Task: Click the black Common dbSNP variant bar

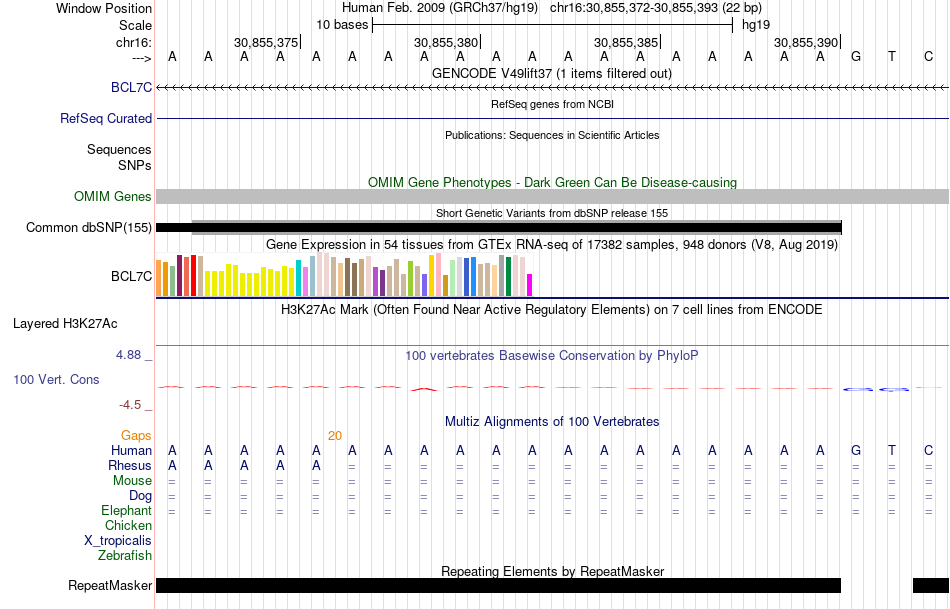Action: [499, 228]
